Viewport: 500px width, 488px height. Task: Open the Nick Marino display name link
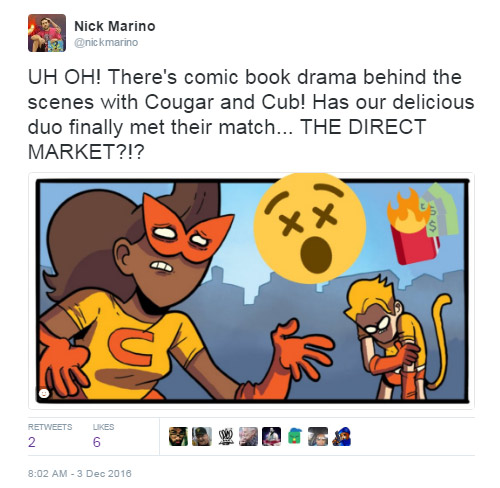pos(115,26)
